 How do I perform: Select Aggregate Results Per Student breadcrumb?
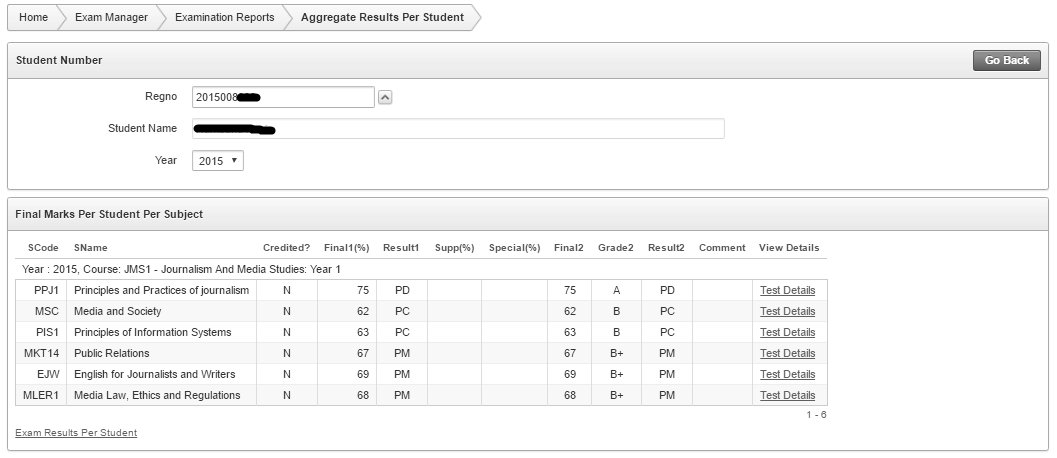(x=382, y=17)
